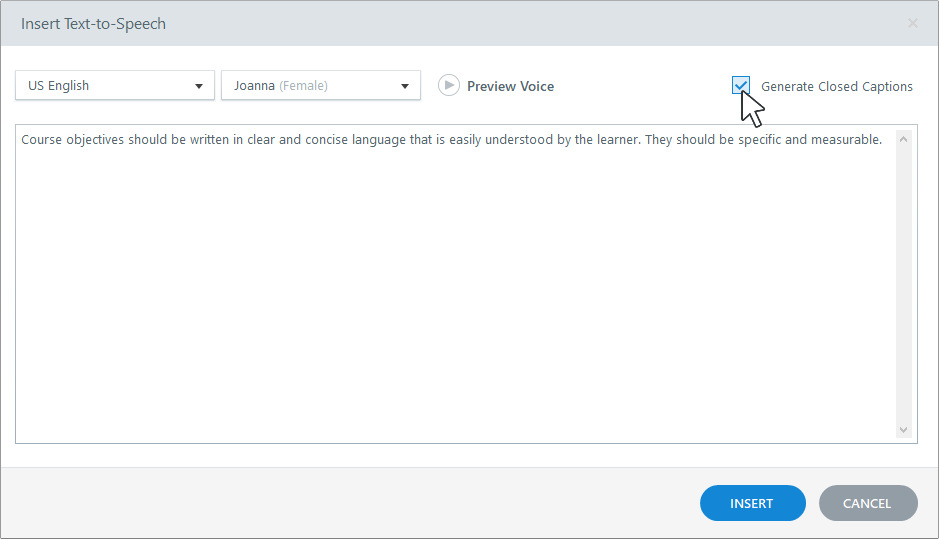Place cursor on the word "measurable"
Image resolution: width=939 pixels, height=539 pixels.
pos(847,140)
